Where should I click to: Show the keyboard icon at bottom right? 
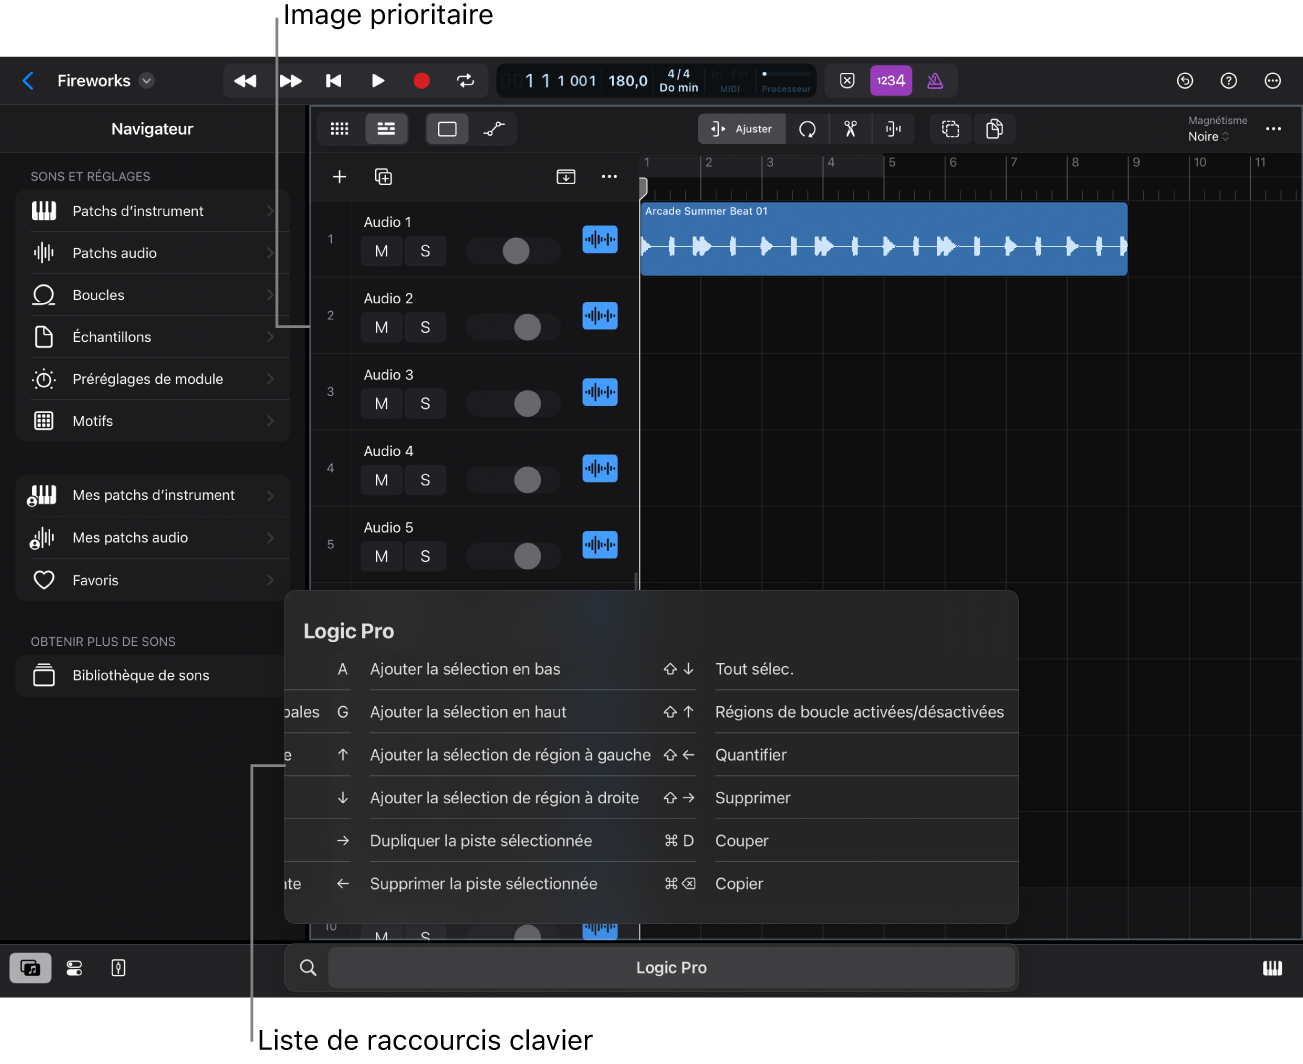pos(1272,968)
